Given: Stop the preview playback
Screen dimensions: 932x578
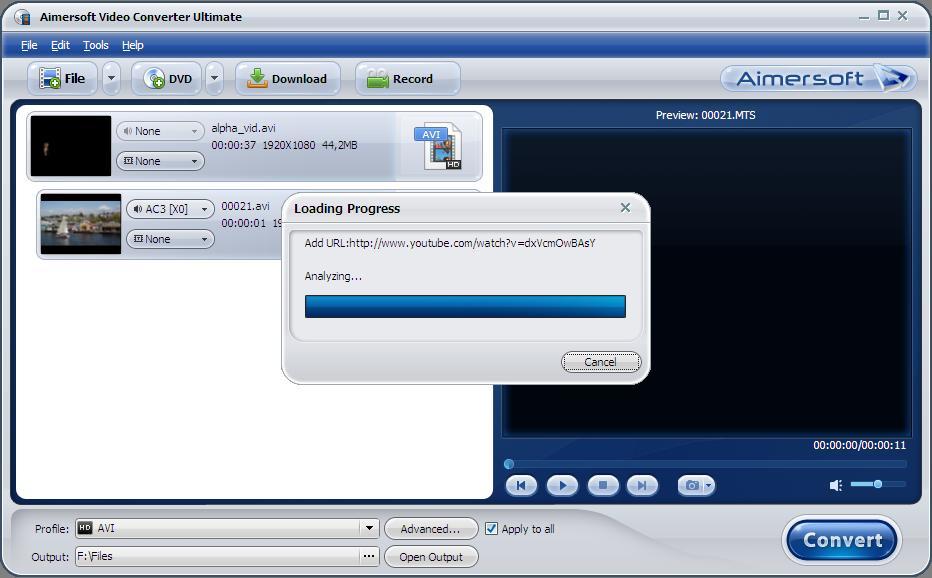Looking at the screenshot, I should click(602, 485).
